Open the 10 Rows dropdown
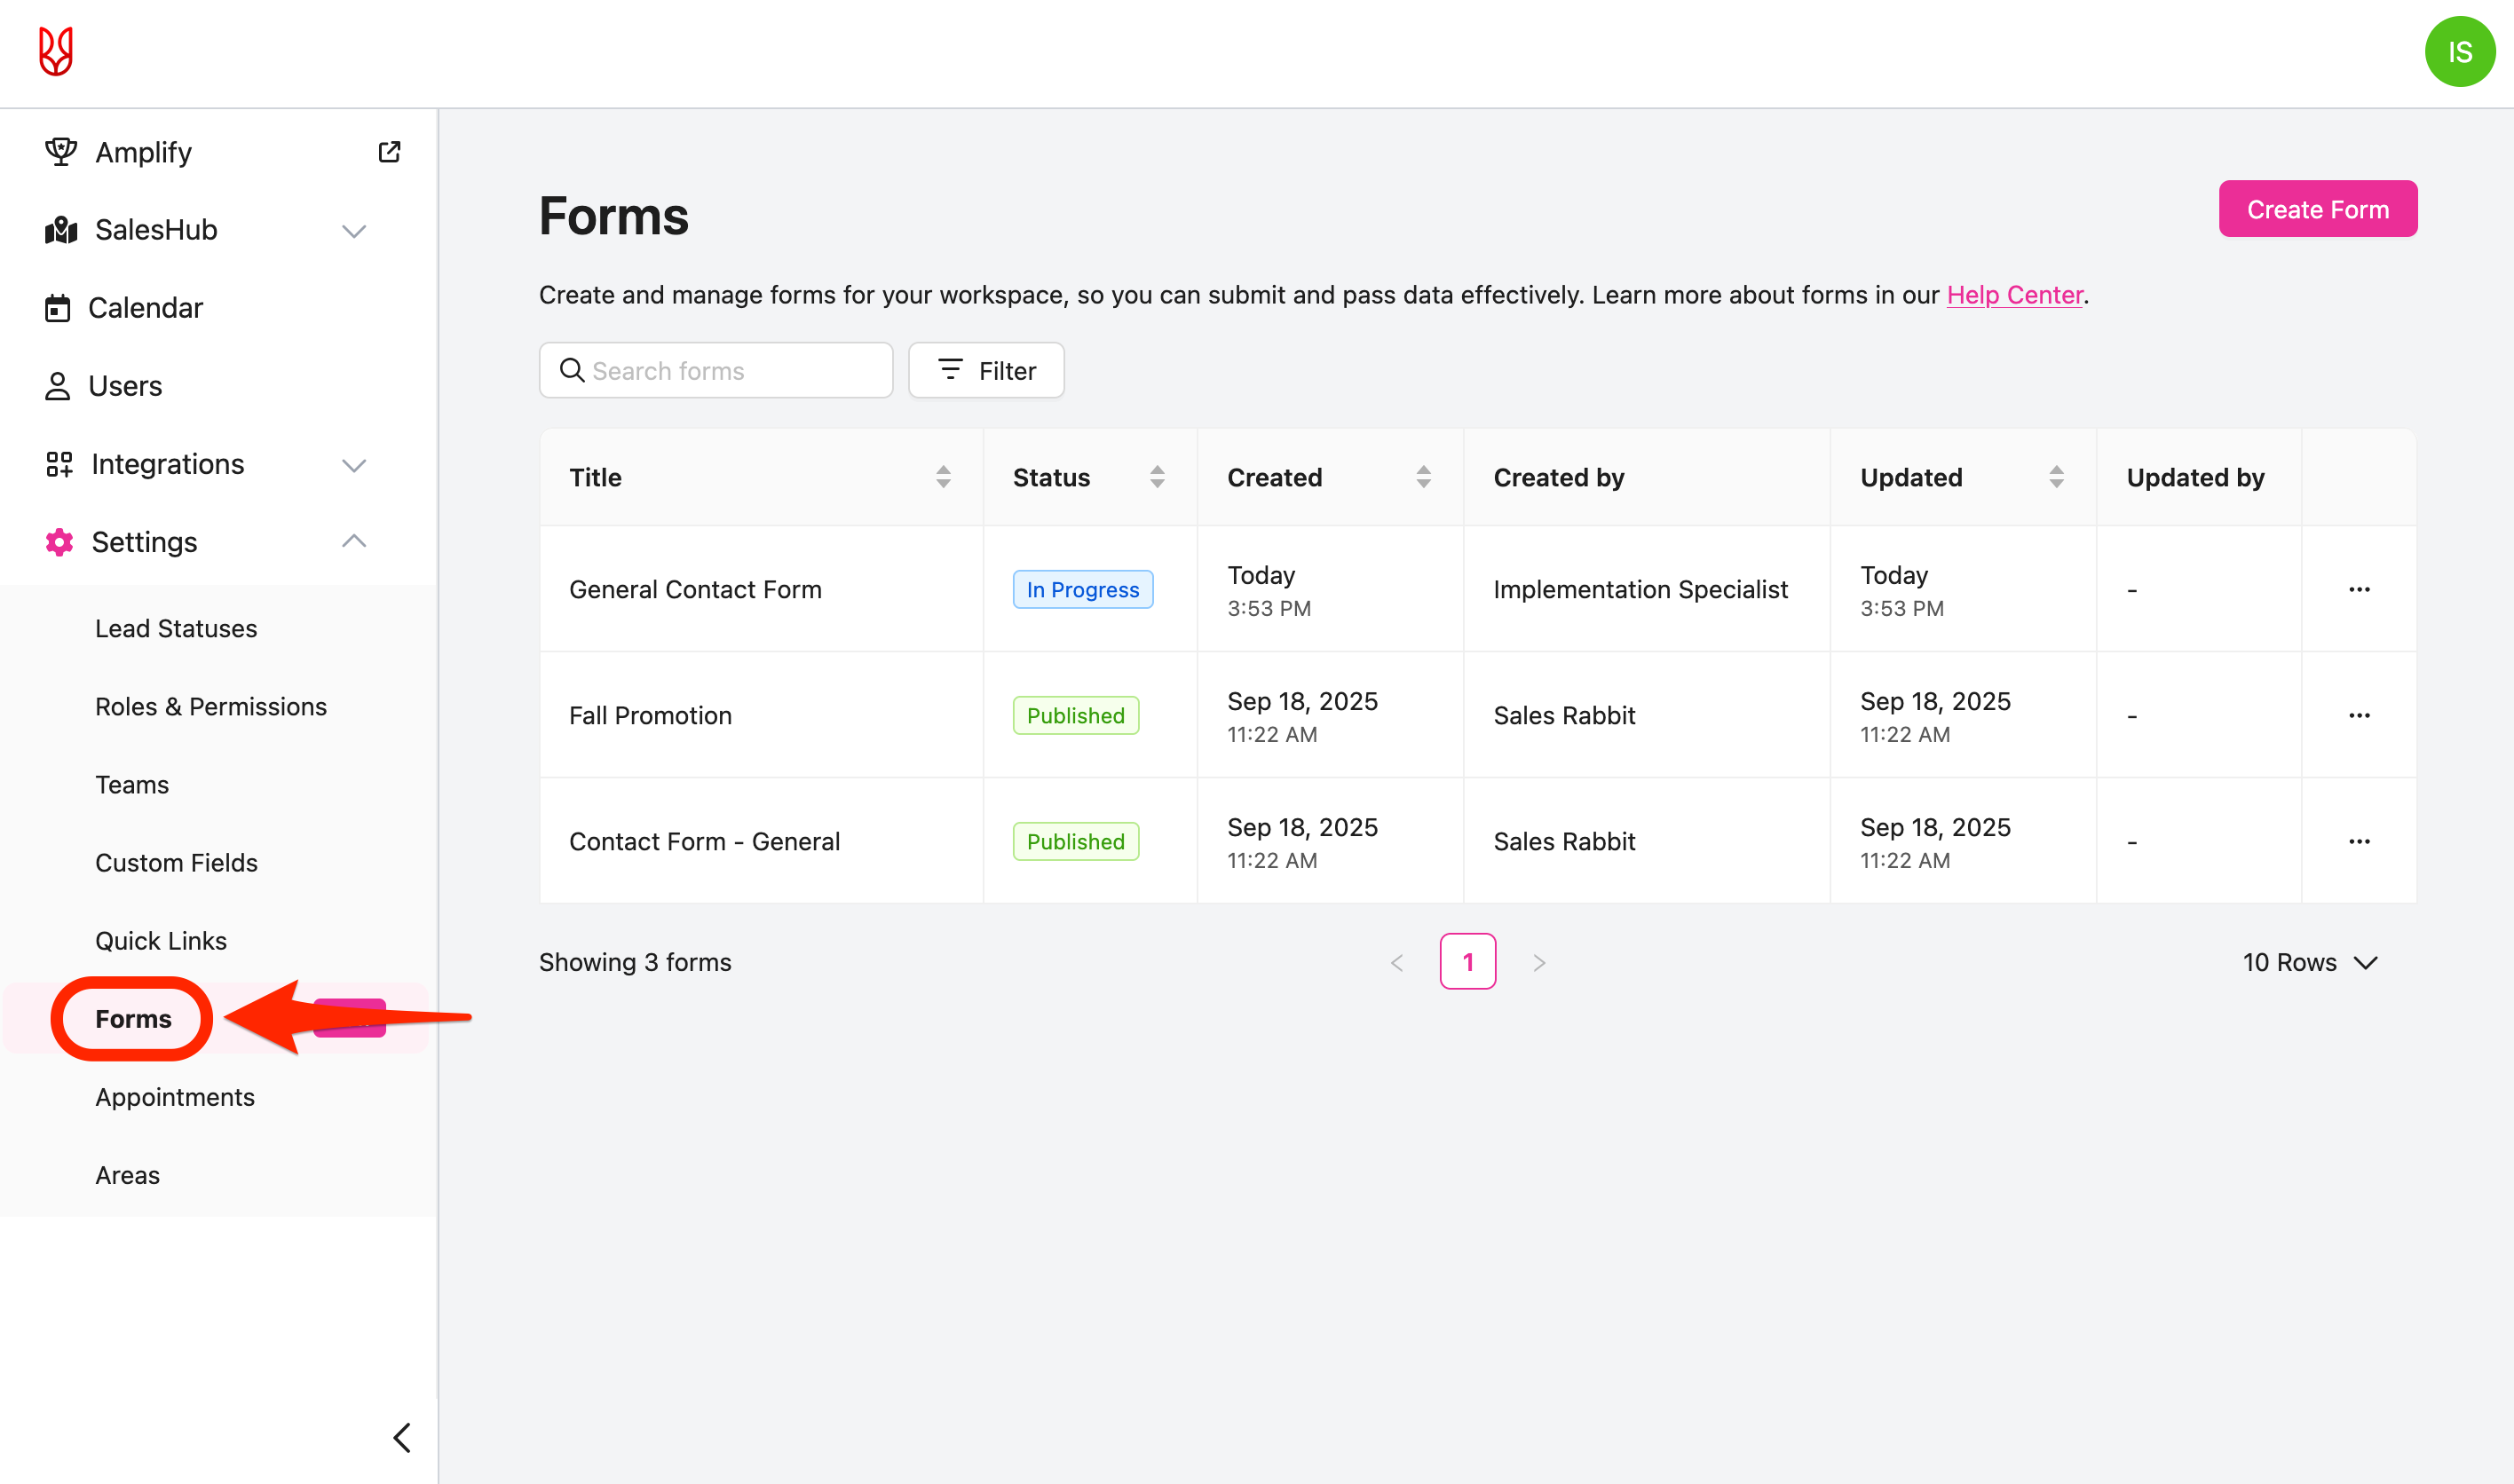 [2309, 962]
